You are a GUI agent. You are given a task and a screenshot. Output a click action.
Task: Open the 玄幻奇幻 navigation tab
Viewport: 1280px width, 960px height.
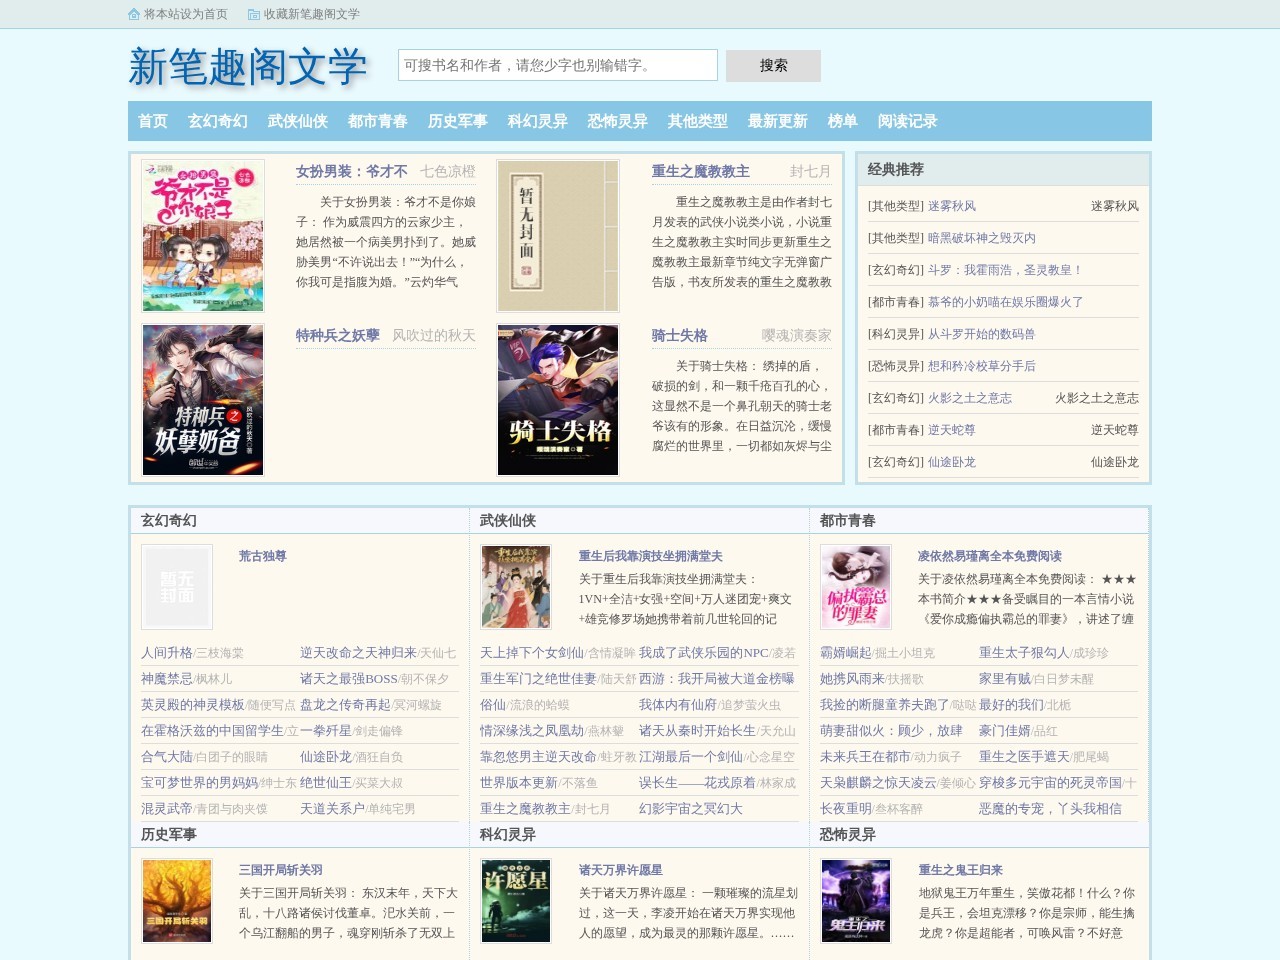pyautogui.click(x=218, y=121)
